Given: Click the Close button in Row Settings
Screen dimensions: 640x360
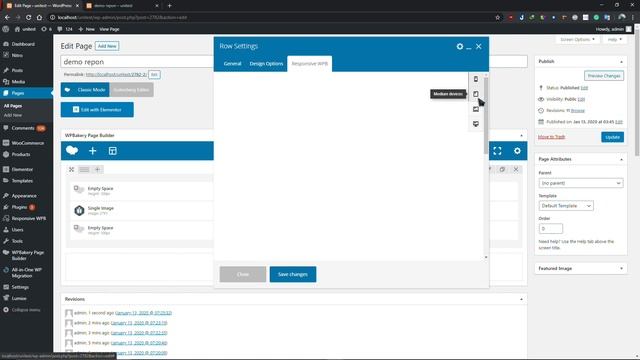Looking at the screenshot, I should tap(243, 274).
